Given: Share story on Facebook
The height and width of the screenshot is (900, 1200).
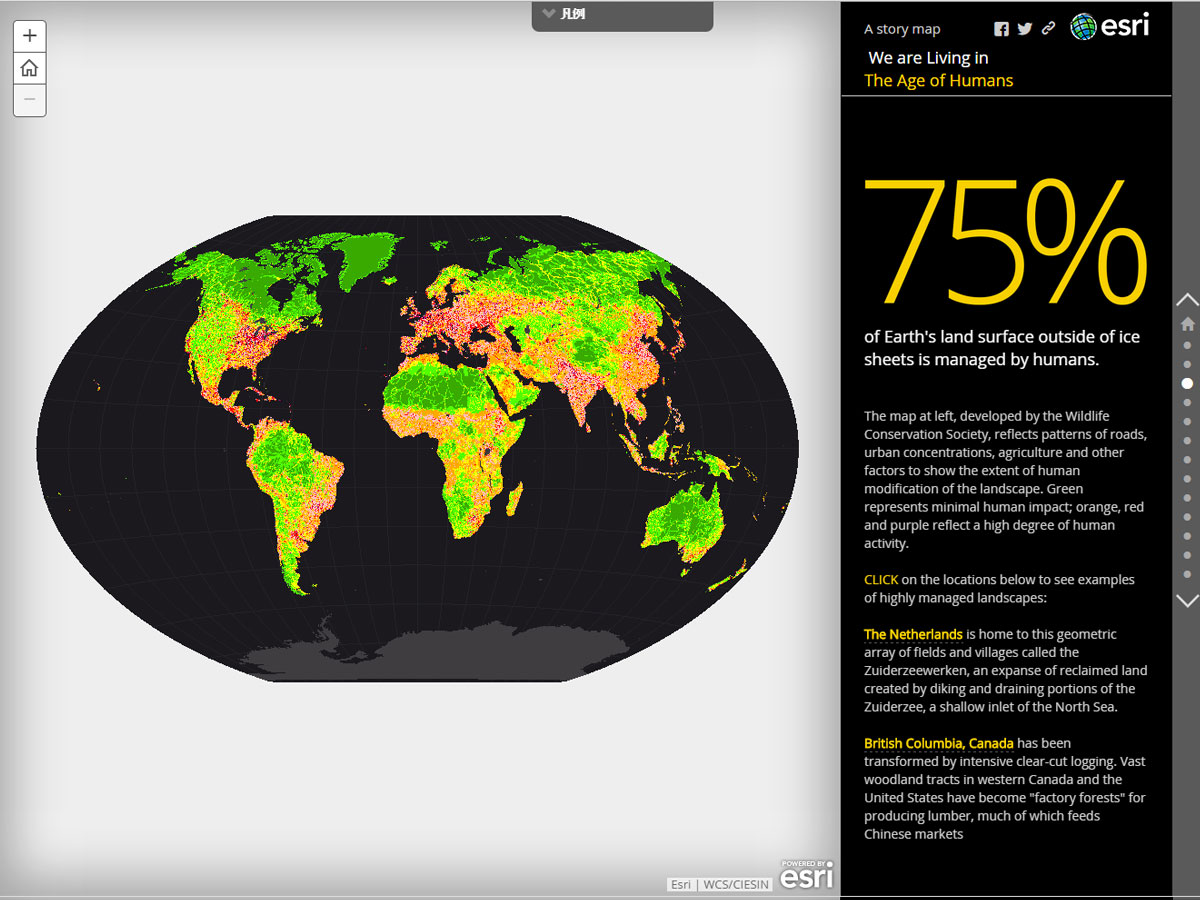Looking at the screenshot, I should tap(1001, 29).
